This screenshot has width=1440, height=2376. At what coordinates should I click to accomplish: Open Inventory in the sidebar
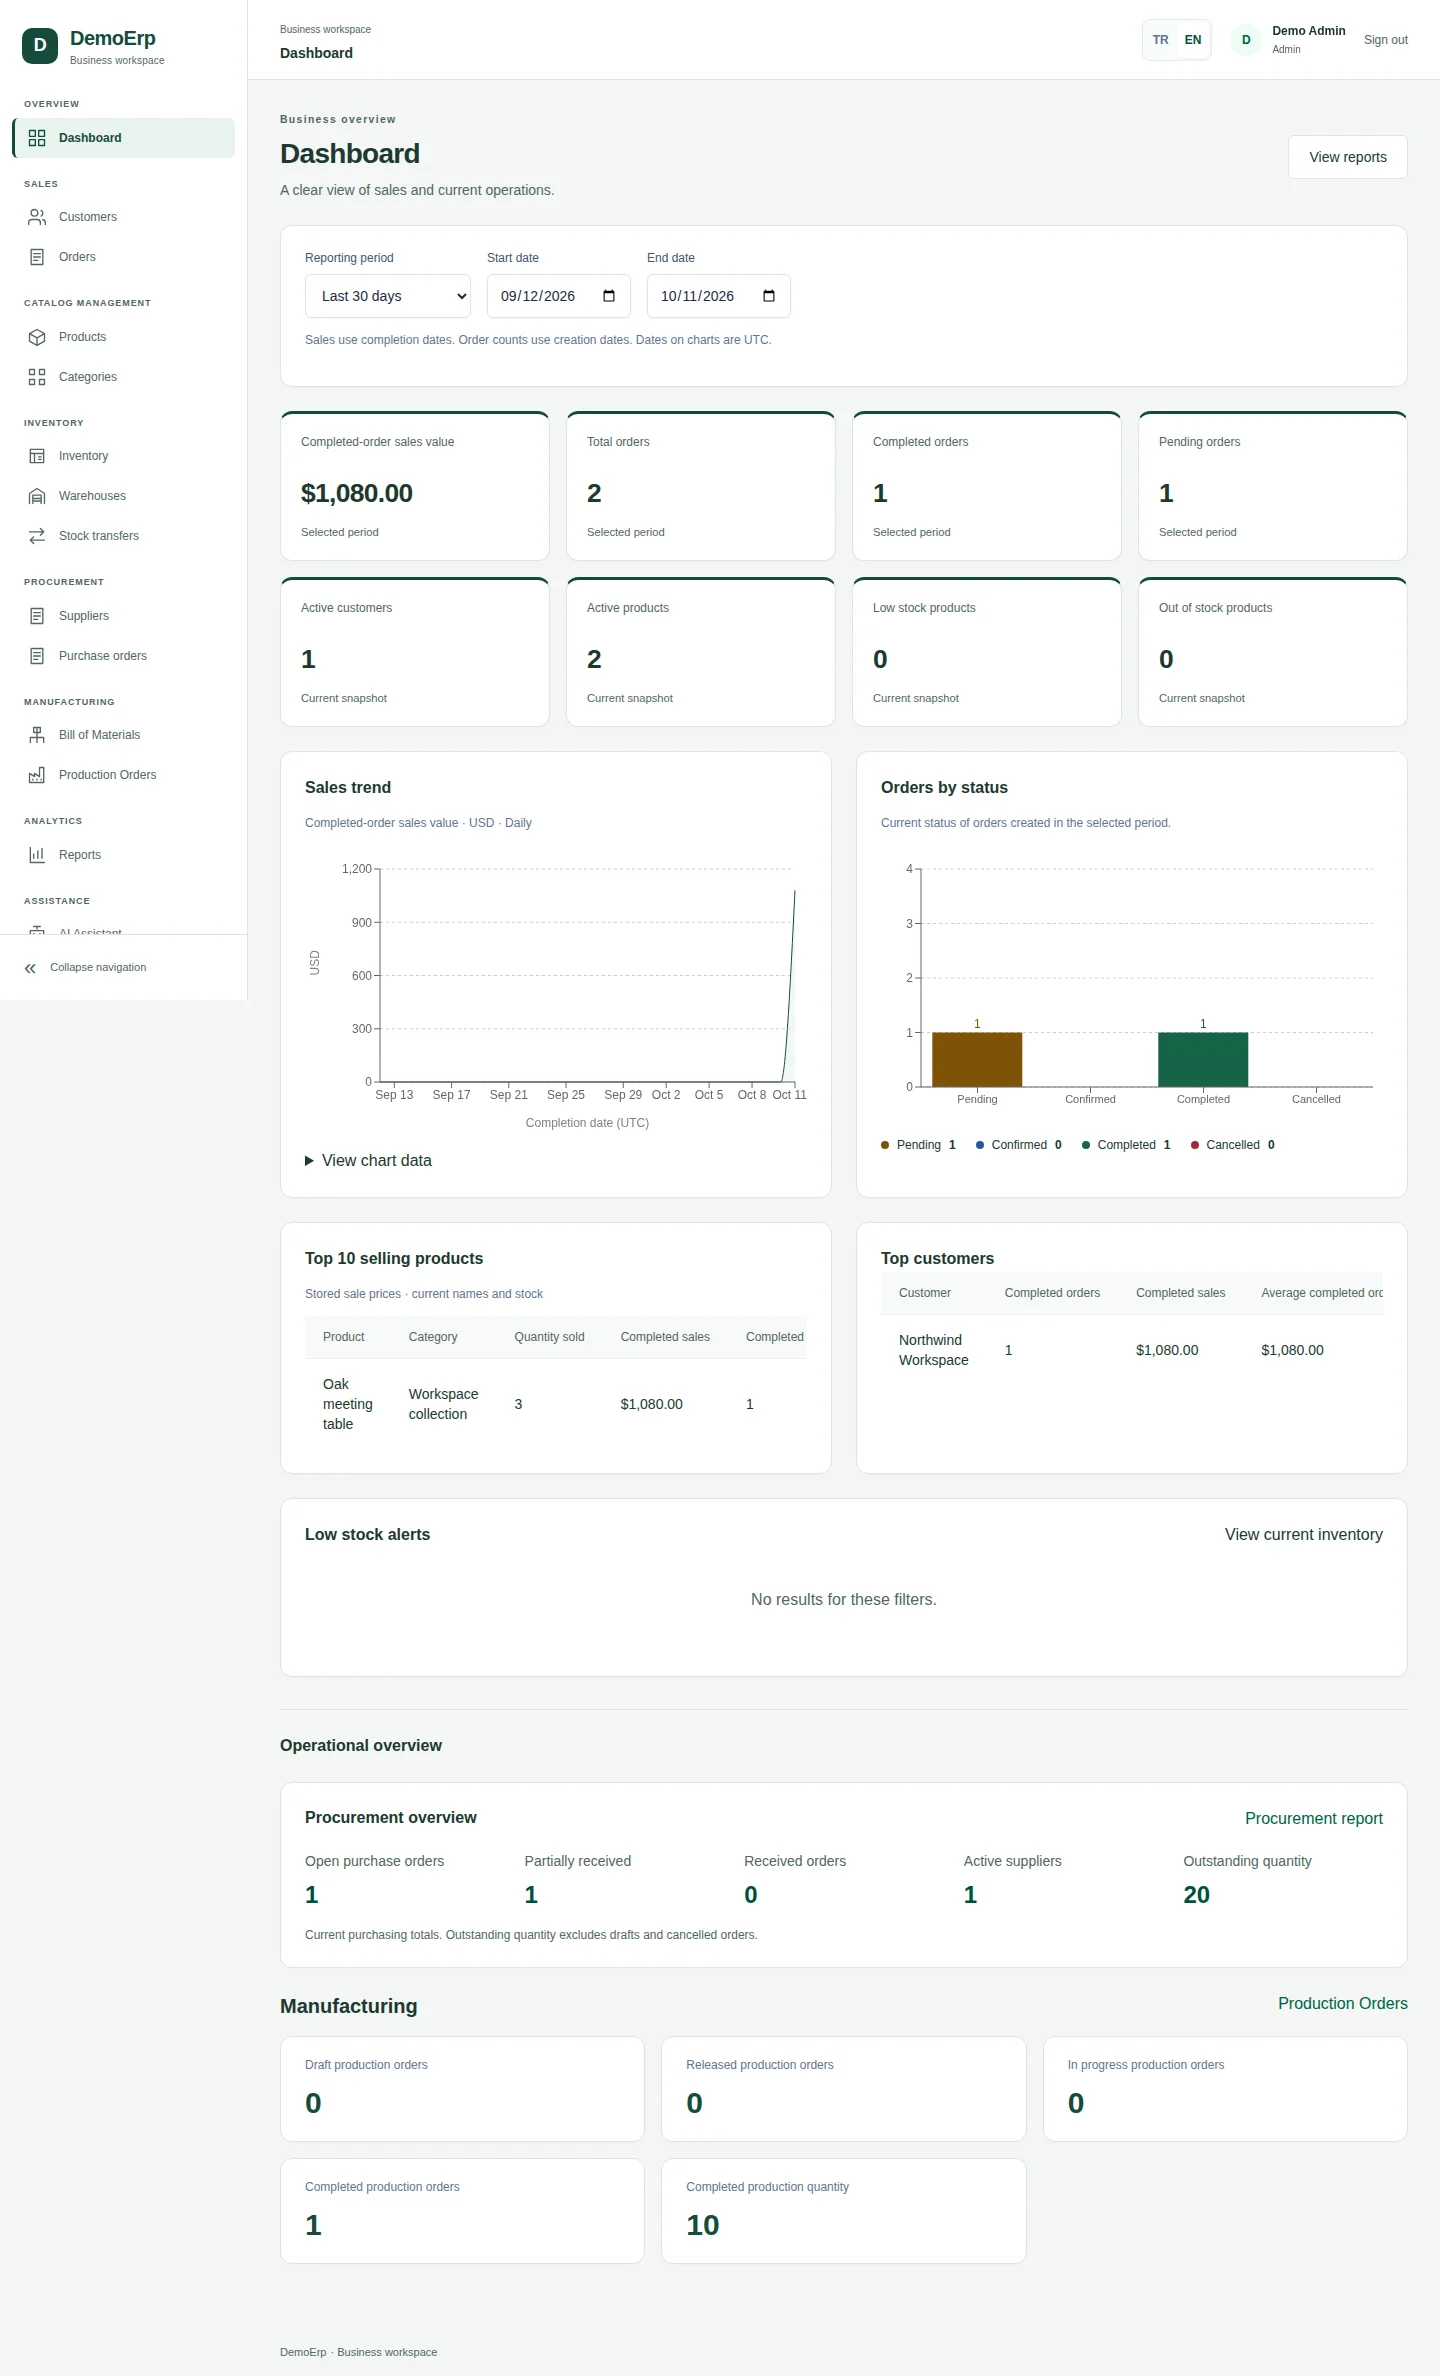click(123, 456)
